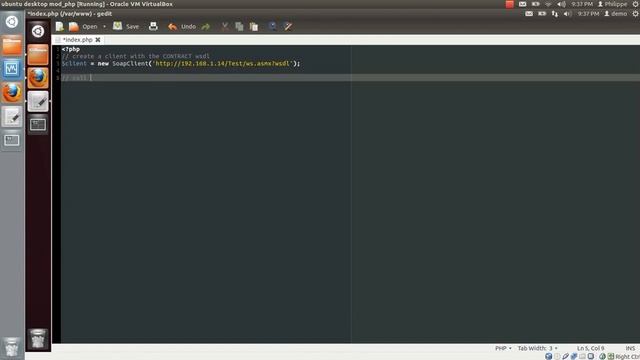The height and width of the screenshot is (360, 640).
Task: Click the VirtualBox shared folders icon
Action: (582, 356)
